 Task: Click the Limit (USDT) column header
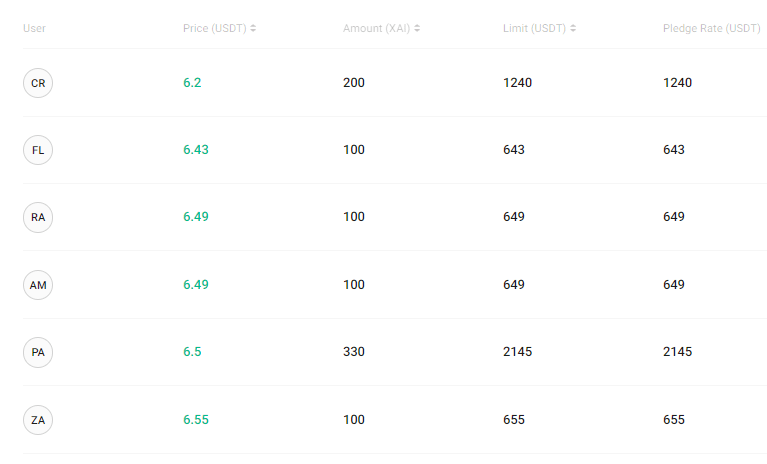pyautogui.click(x=535, y=28)
